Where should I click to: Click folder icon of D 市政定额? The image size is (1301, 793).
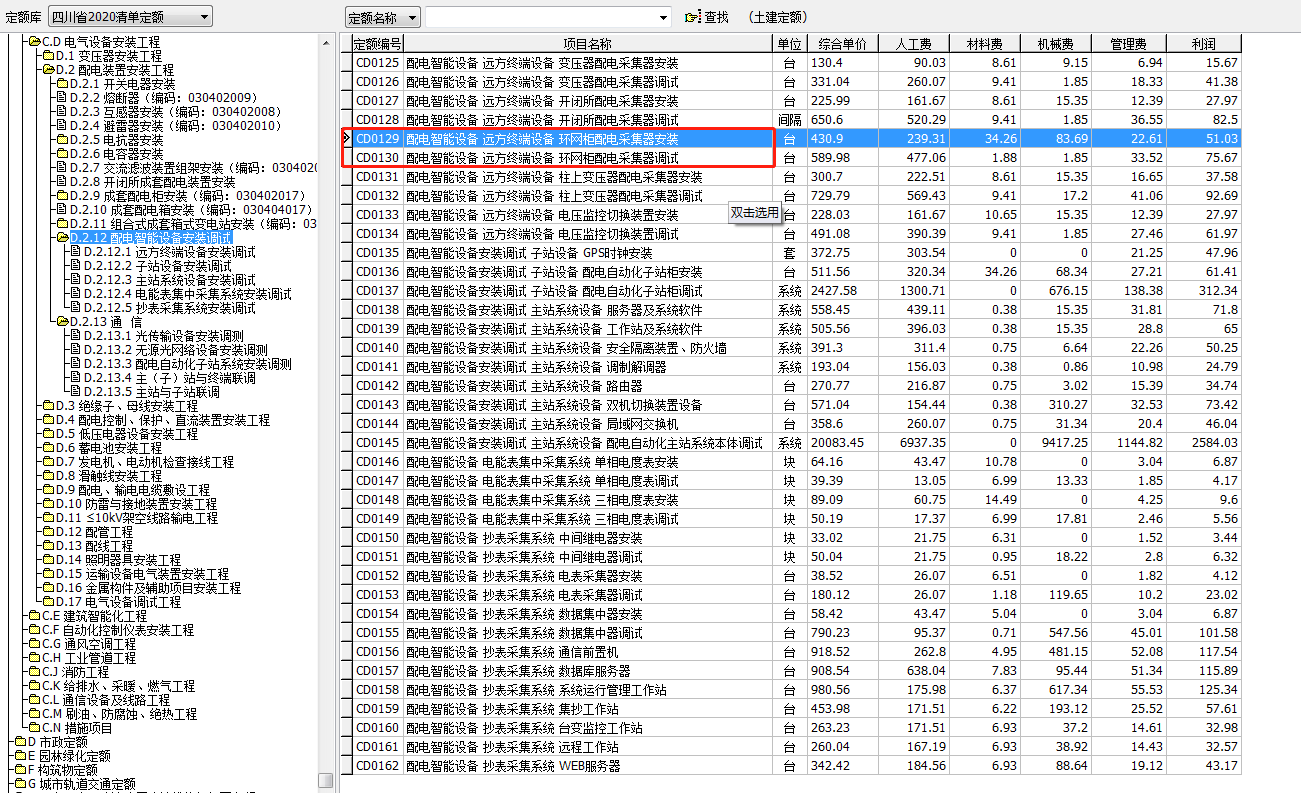coord(20,742)
